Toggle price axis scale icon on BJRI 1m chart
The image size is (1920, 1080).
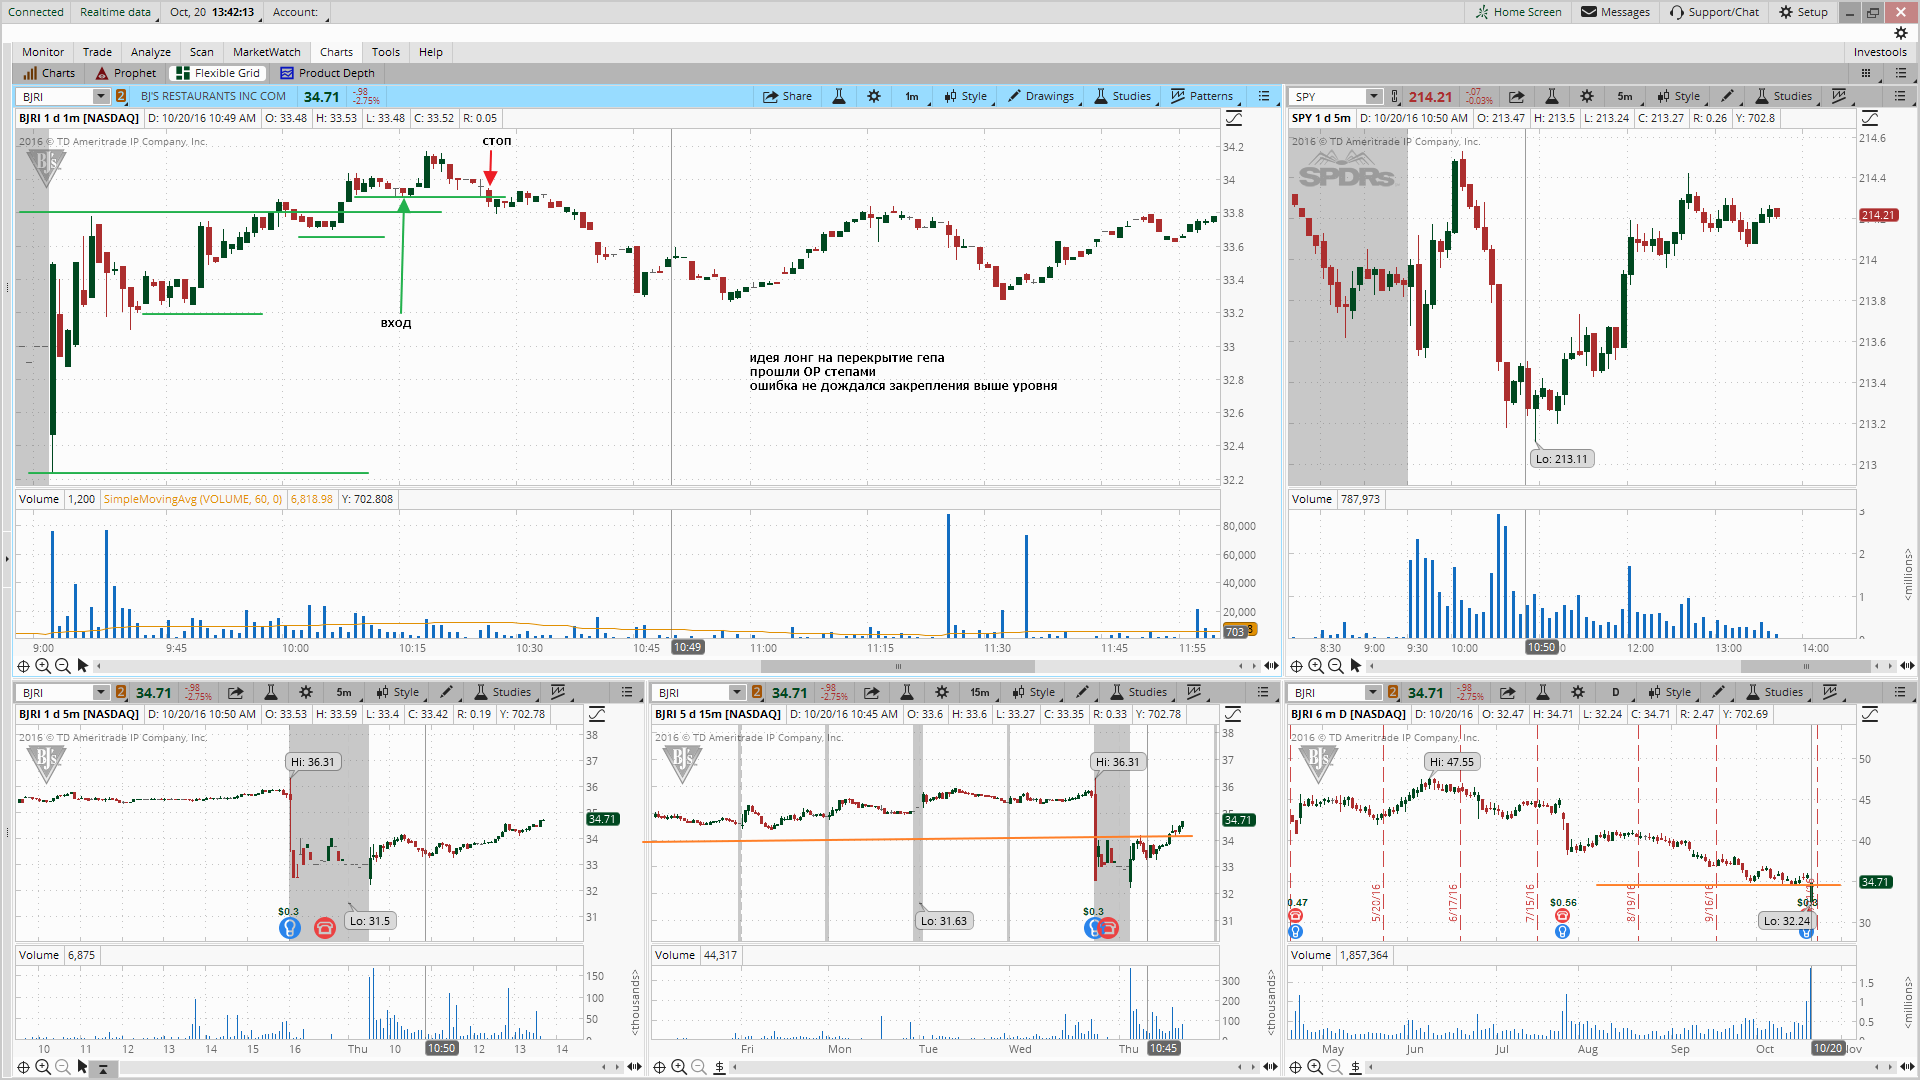coord(1234,119)
